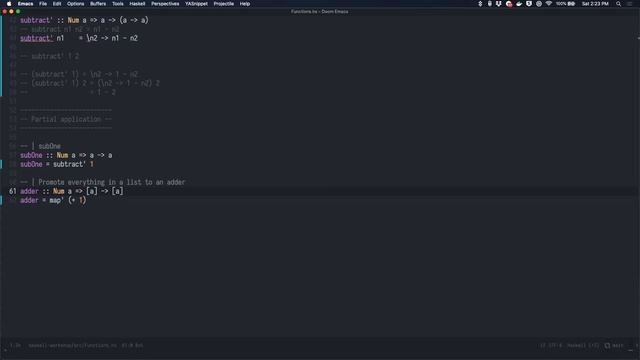Screen dimensions: 640x360
Task: Click the battery status icon
Action: (571, 4)
